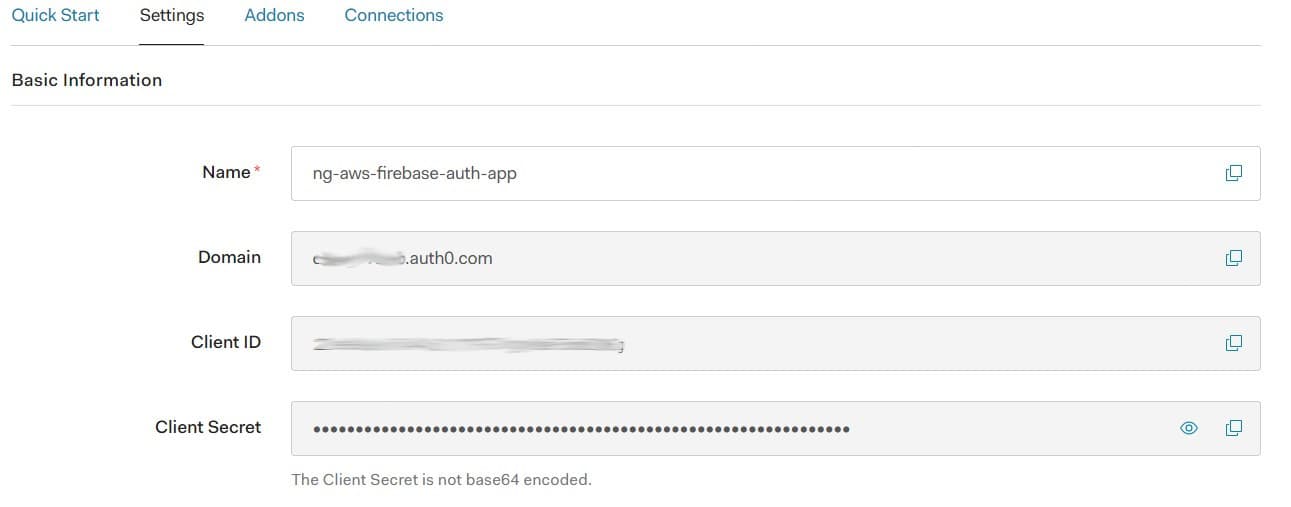Click into the Name input field
This screenshot has height=507, width=1291.
point(775,173)
